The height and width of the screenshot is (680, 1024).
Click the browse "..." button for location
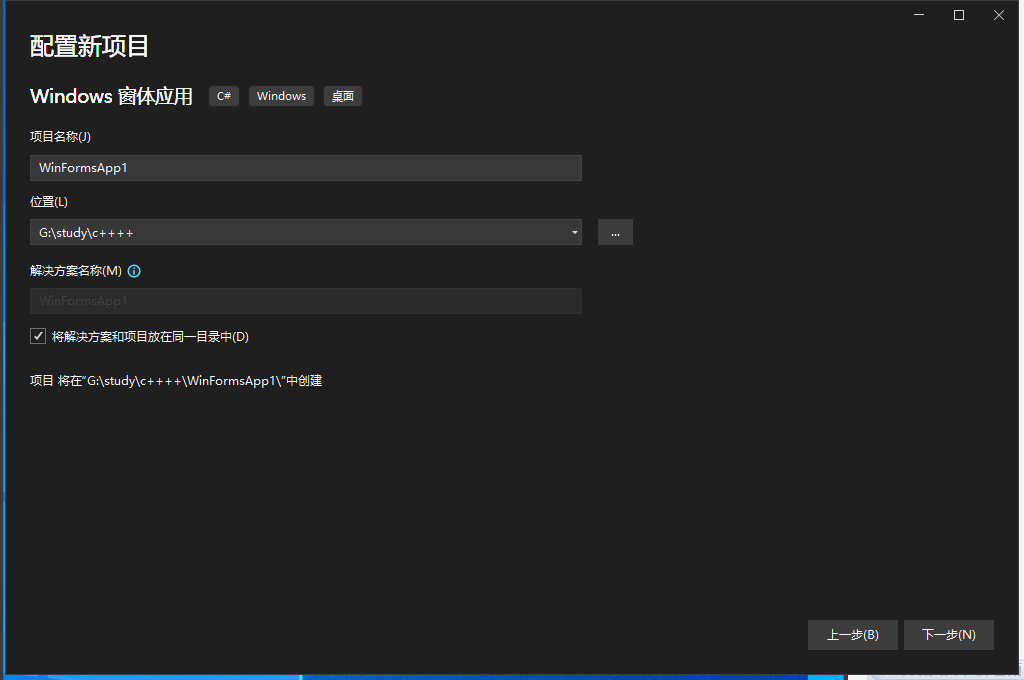[x=615, y=232]
